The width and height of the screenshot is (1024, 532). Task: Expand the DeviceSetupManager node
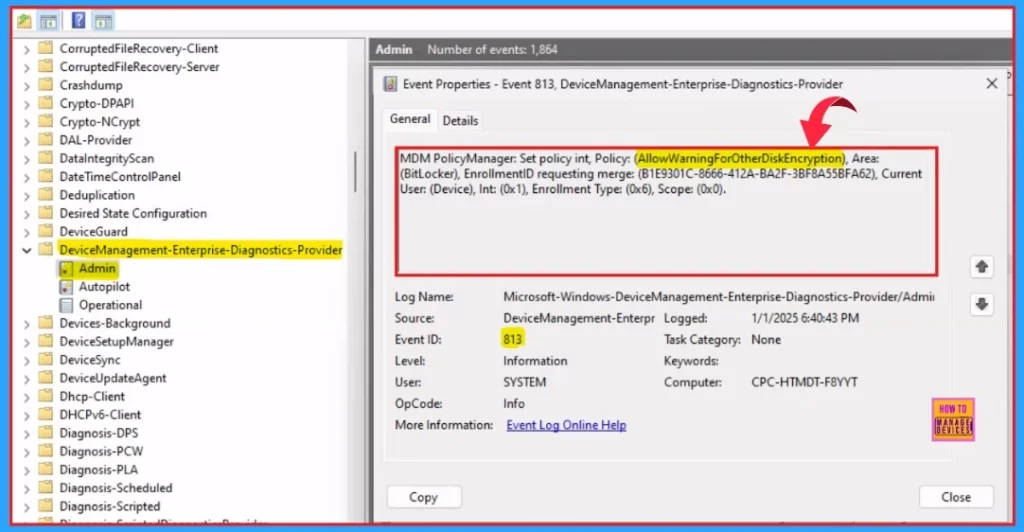(27, 342)
